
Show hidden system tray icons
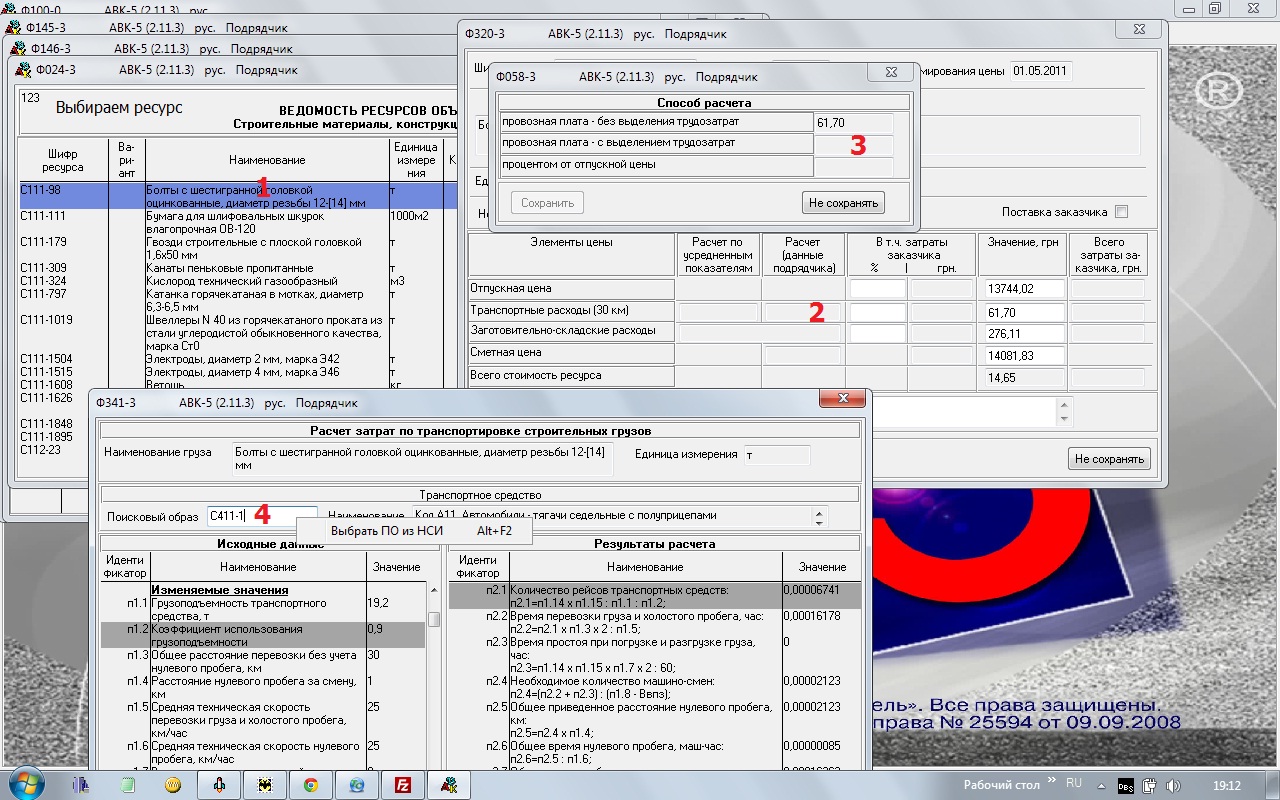pos(1099,785)
